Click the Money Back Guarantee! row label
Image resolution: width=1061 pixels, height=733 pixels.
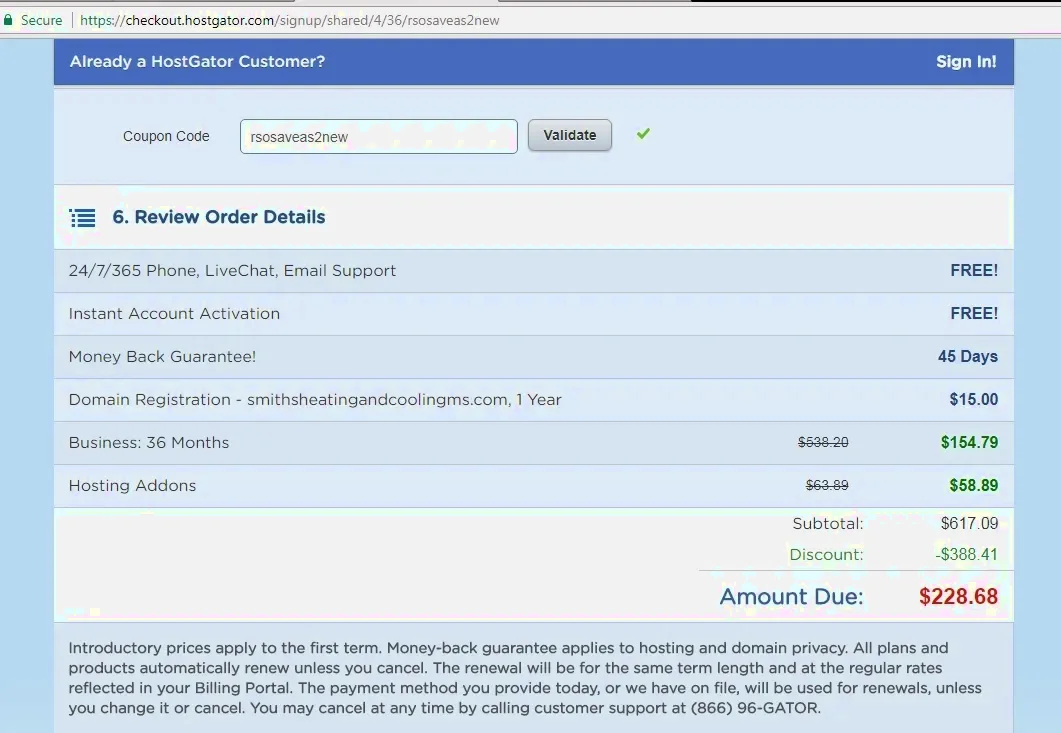pyautogui.click(x=163, y=357)
